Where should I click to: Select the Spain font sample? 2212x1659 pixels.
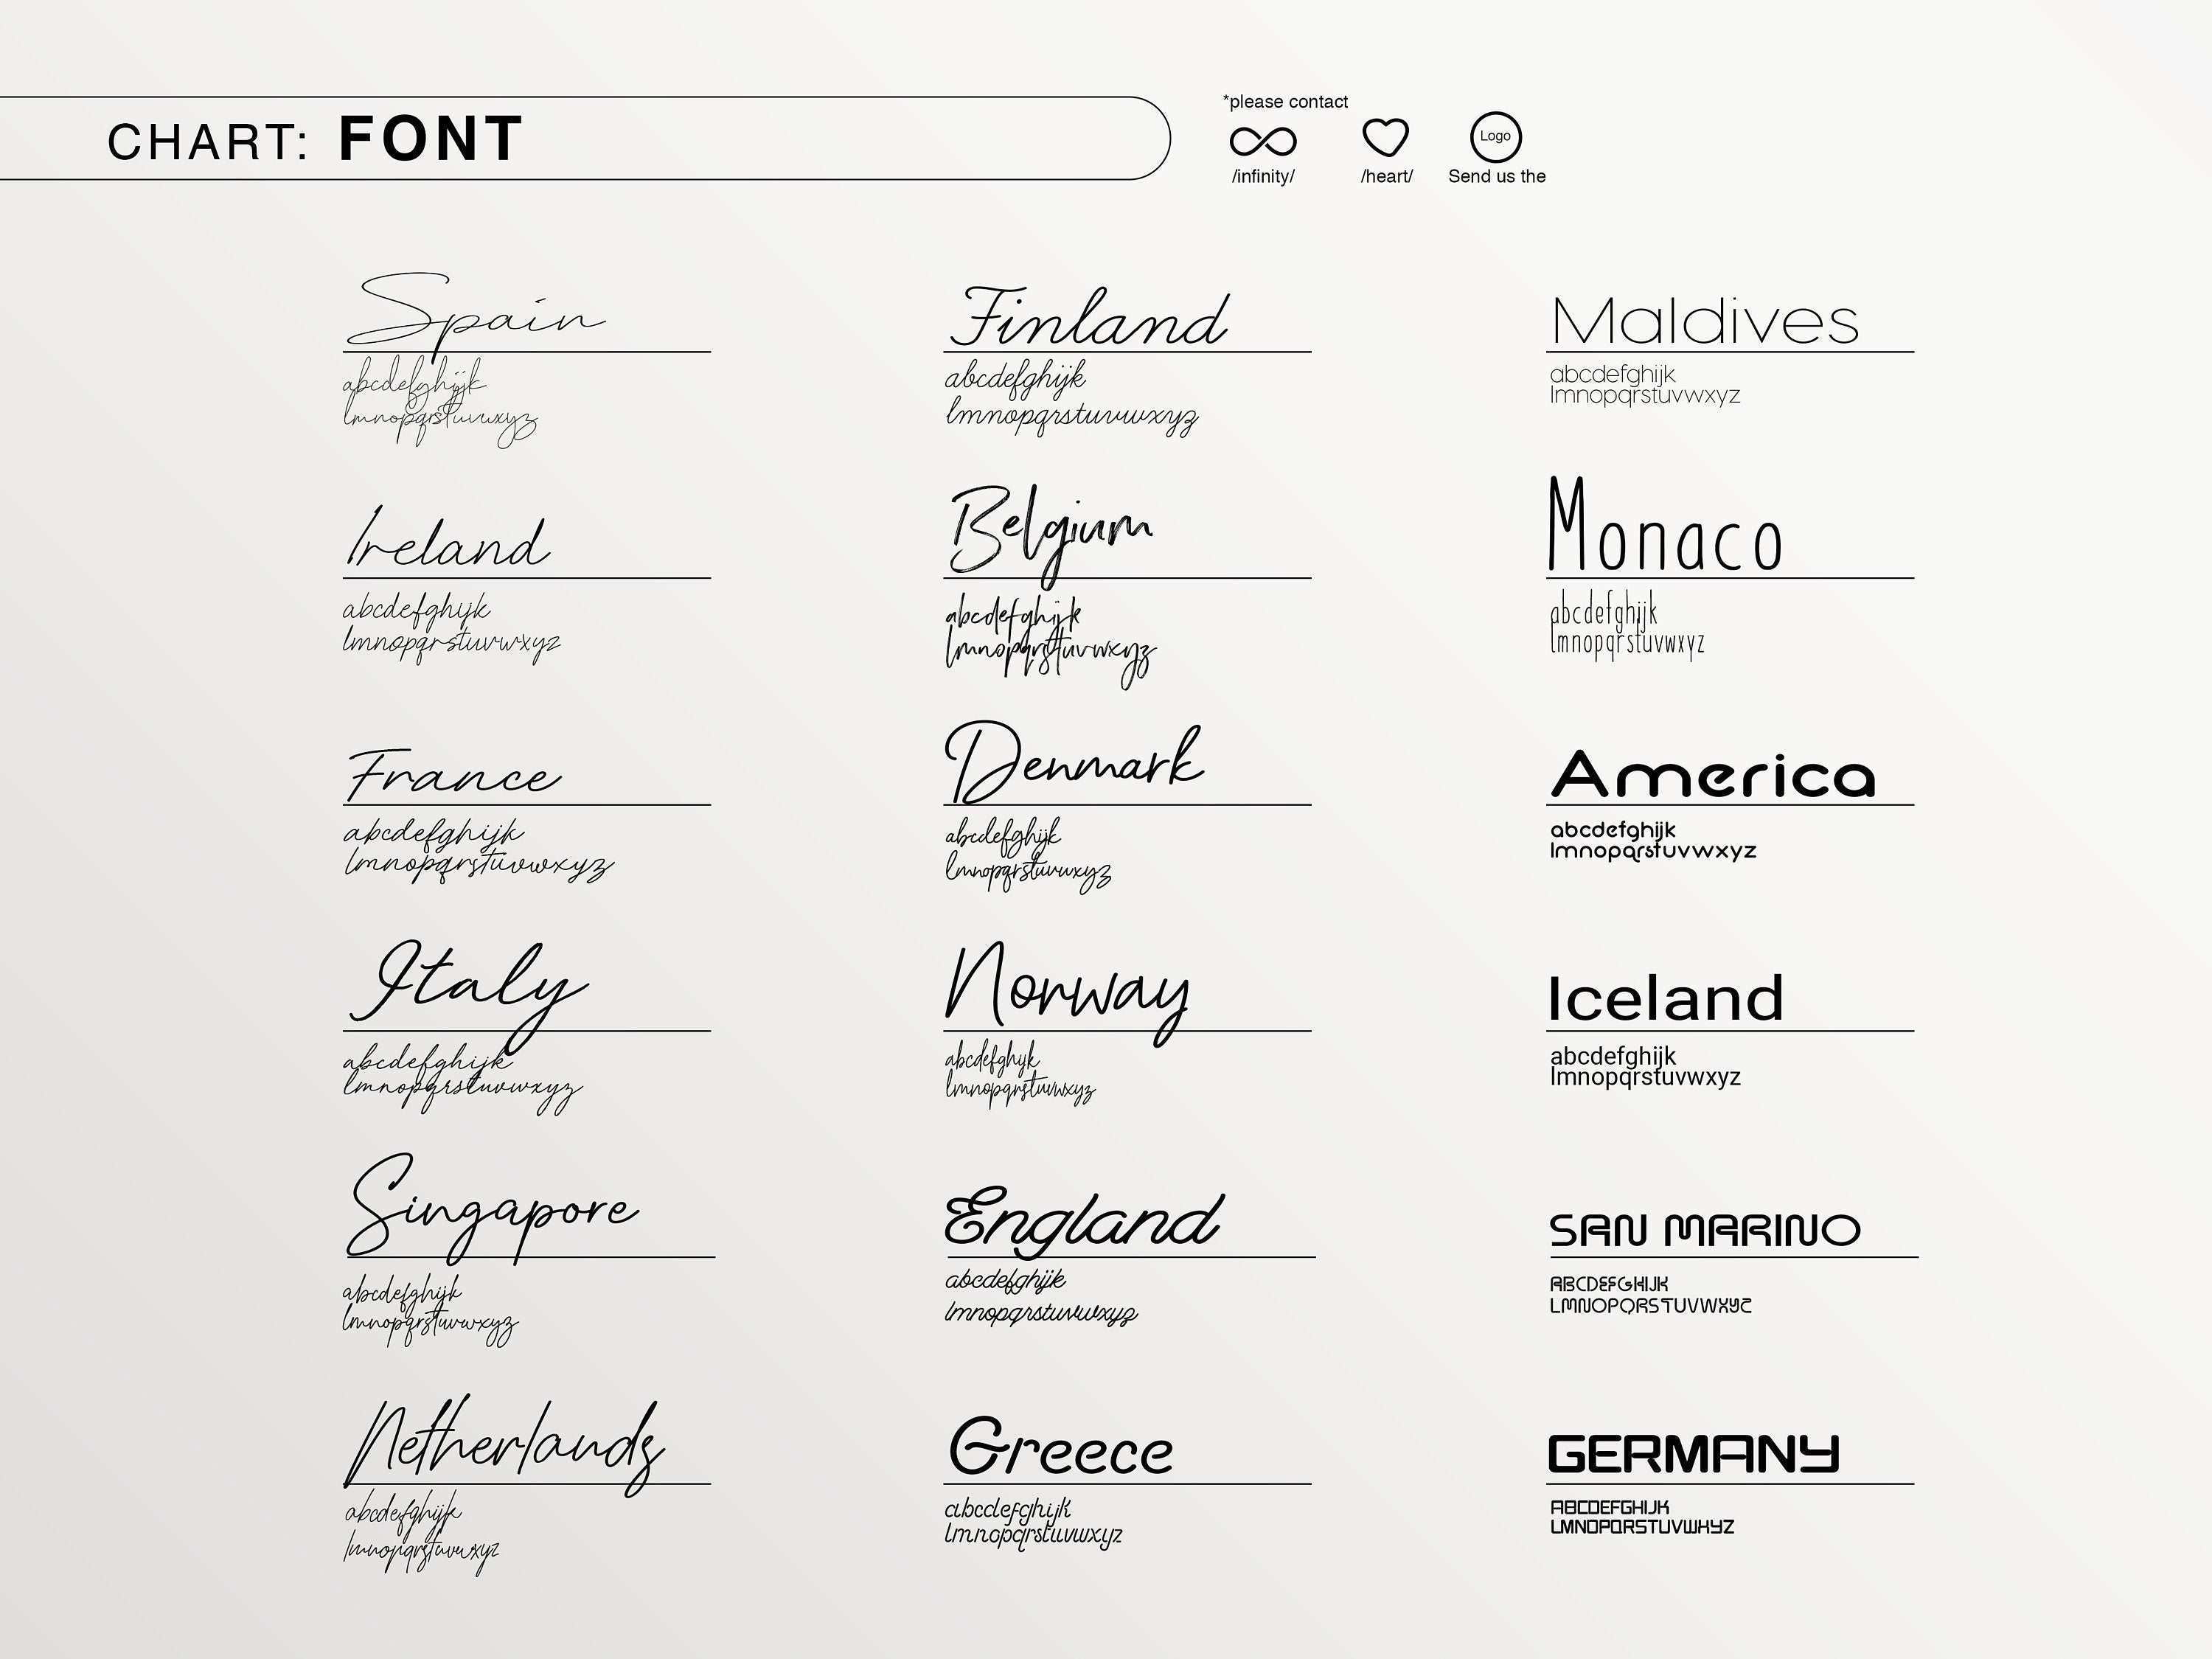coord(475,312)
